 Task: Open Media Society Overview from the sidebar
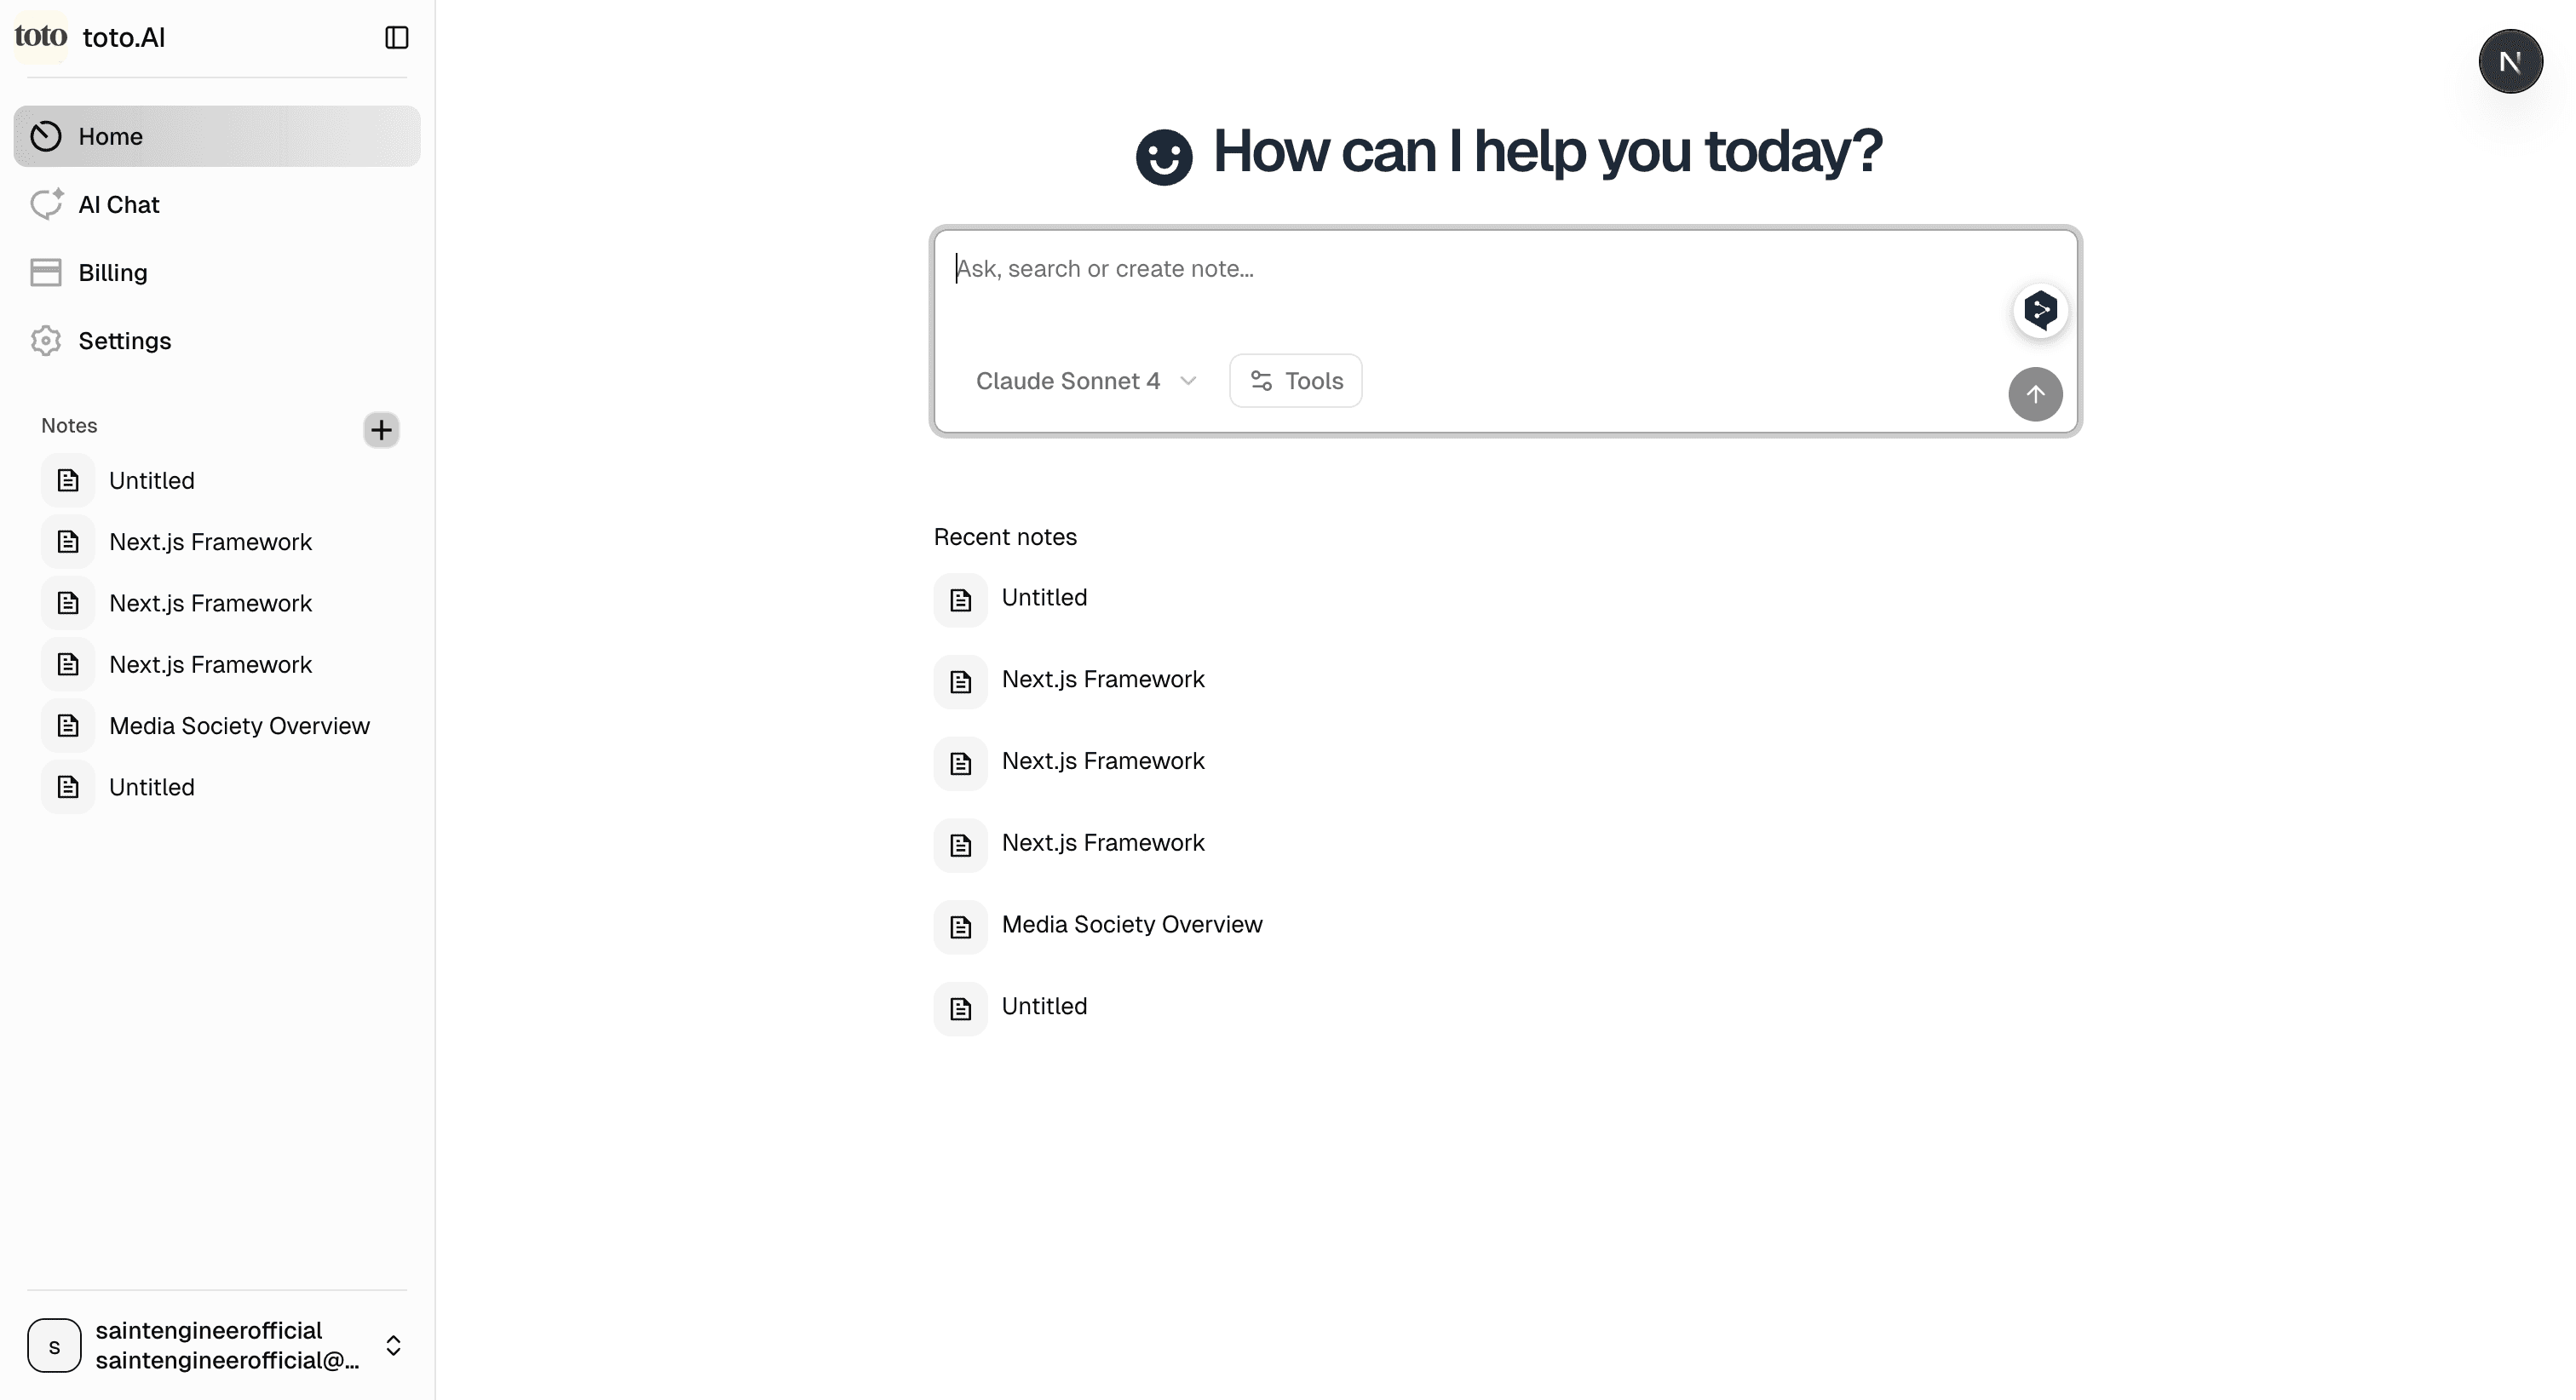[x=239, y=726]
